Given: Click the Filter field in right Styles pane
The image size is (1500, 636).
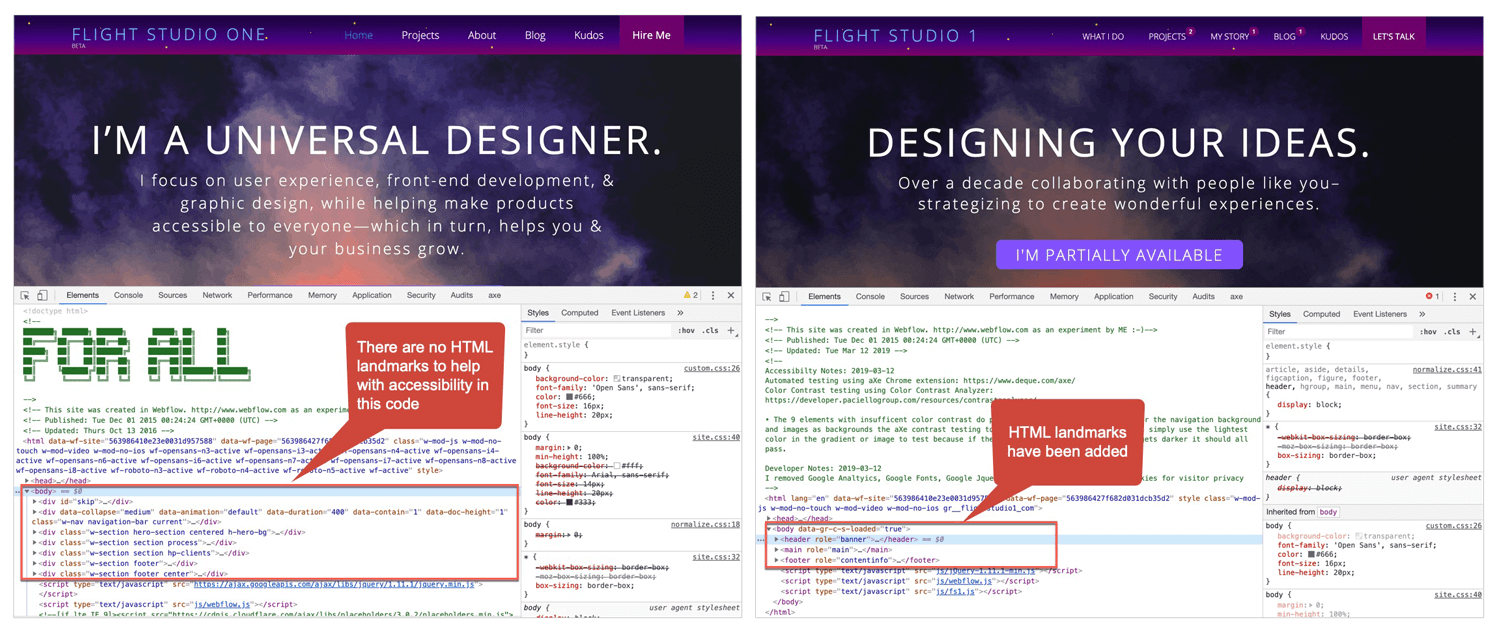Looking at the screenshot, I should [1340, 331].
